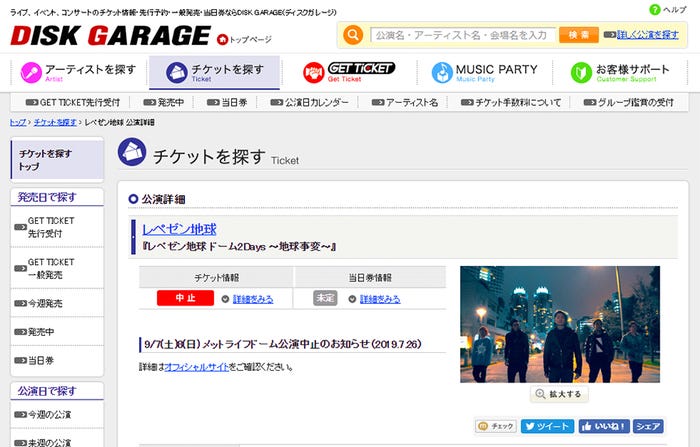Click the DISK GARAGE logo
Screen dimensions: 700x447
tap(110, 36)
